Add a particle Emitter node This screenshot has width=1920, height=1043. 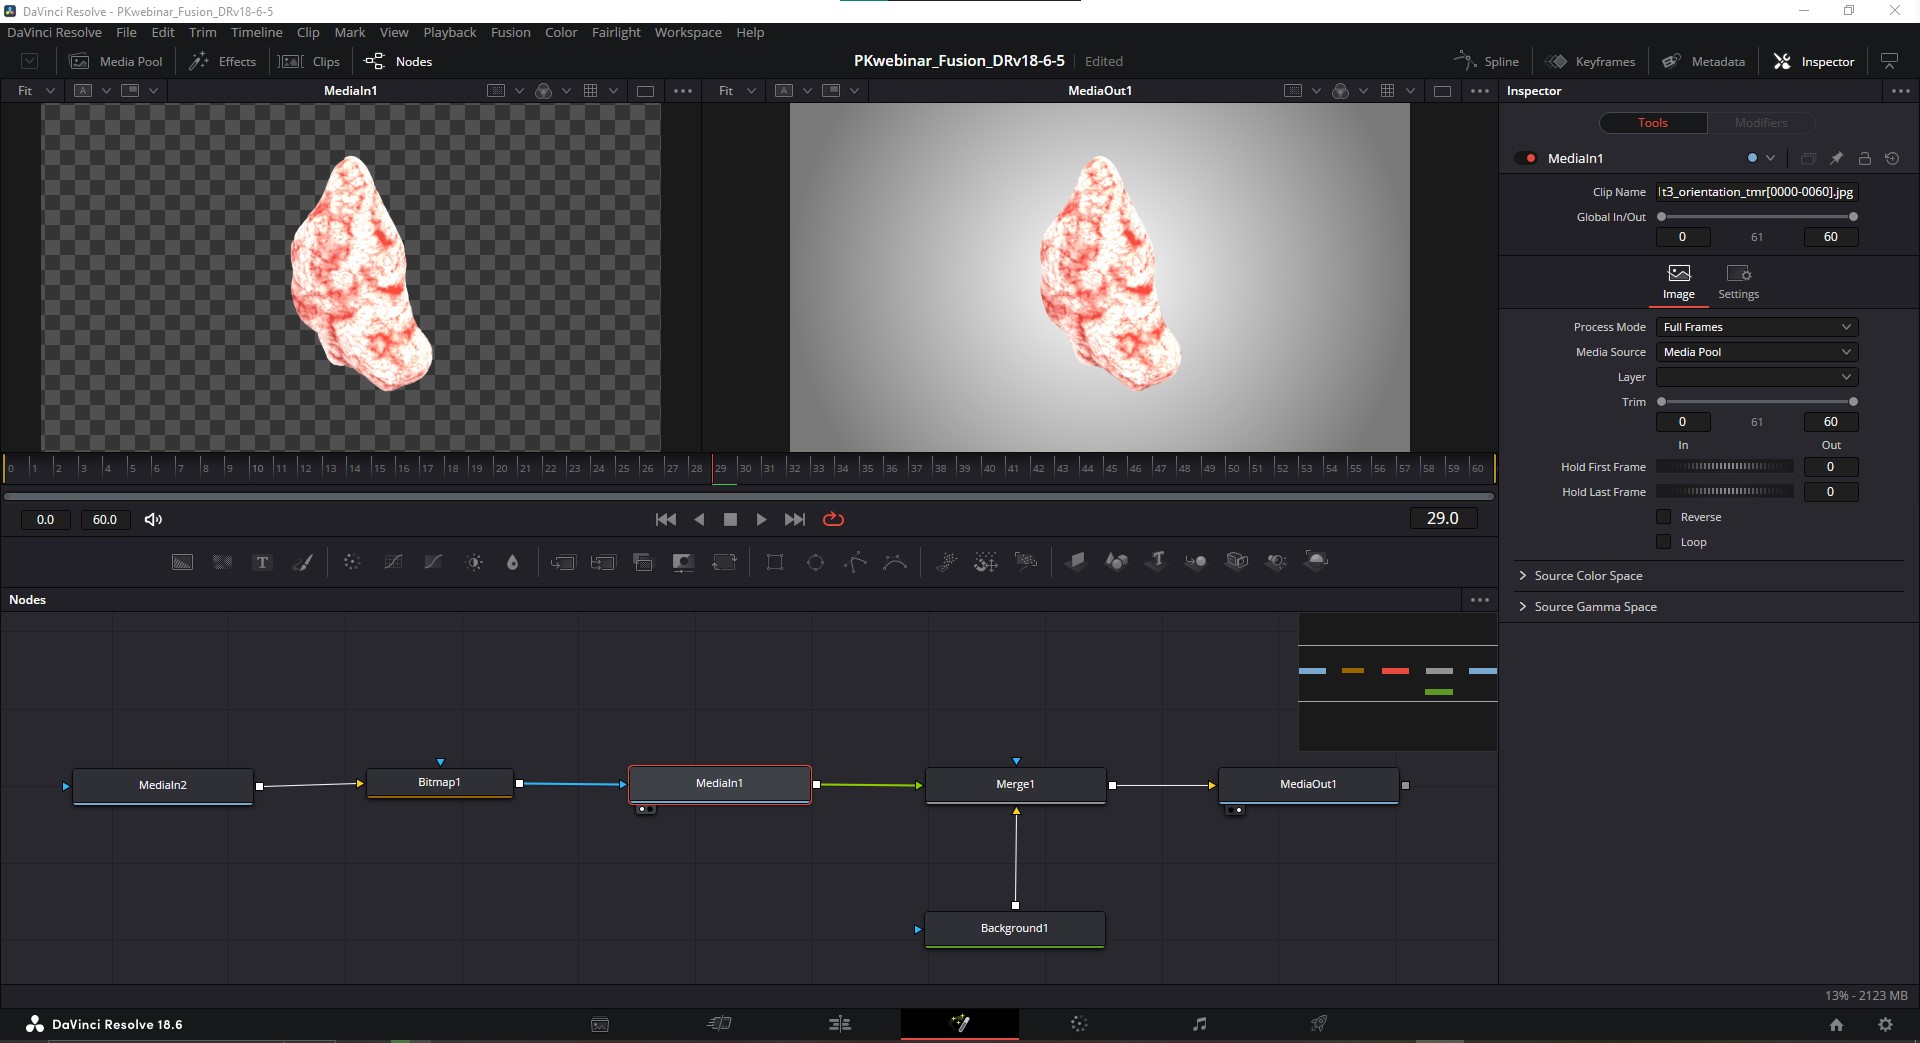coord(946,562)
